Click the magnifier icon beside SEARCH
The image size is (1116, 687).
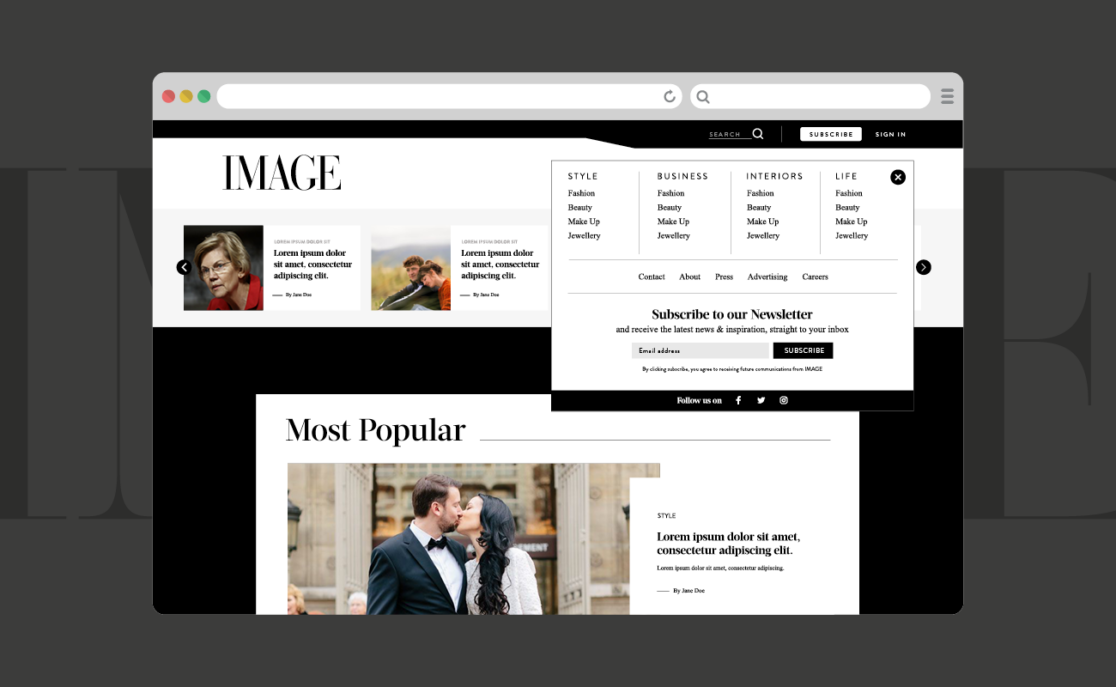pyautogui.click(x=758, y=134)
